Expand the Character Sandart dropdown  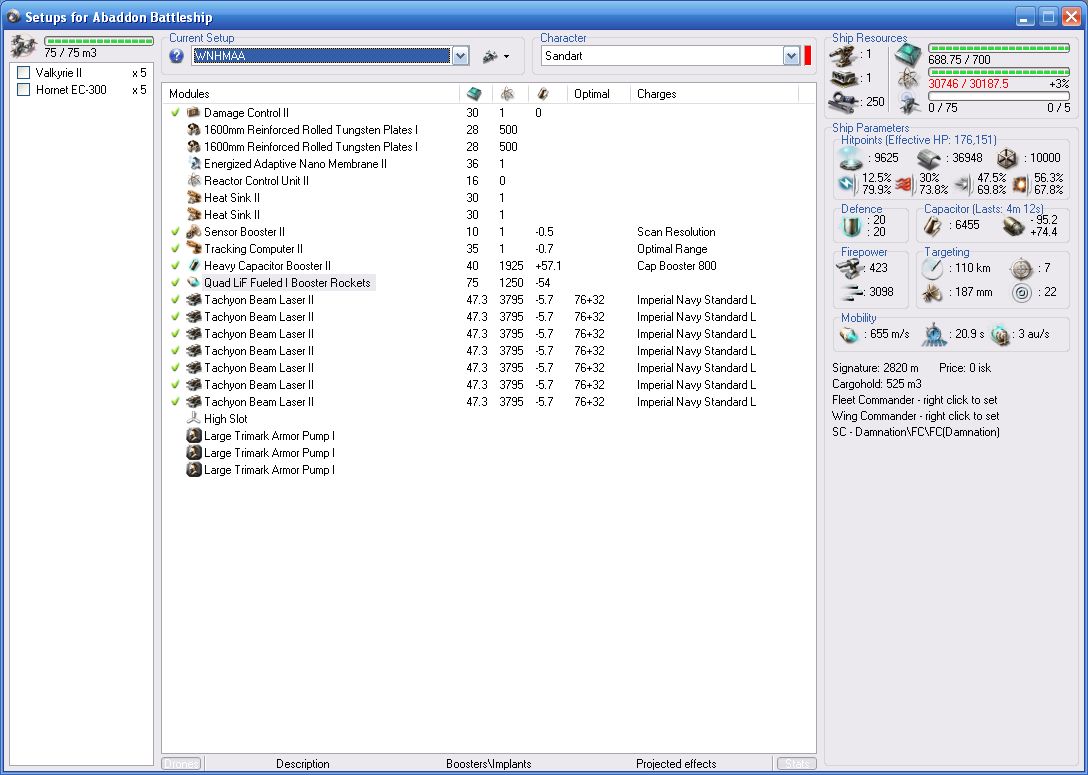click(x=791, y=56)
